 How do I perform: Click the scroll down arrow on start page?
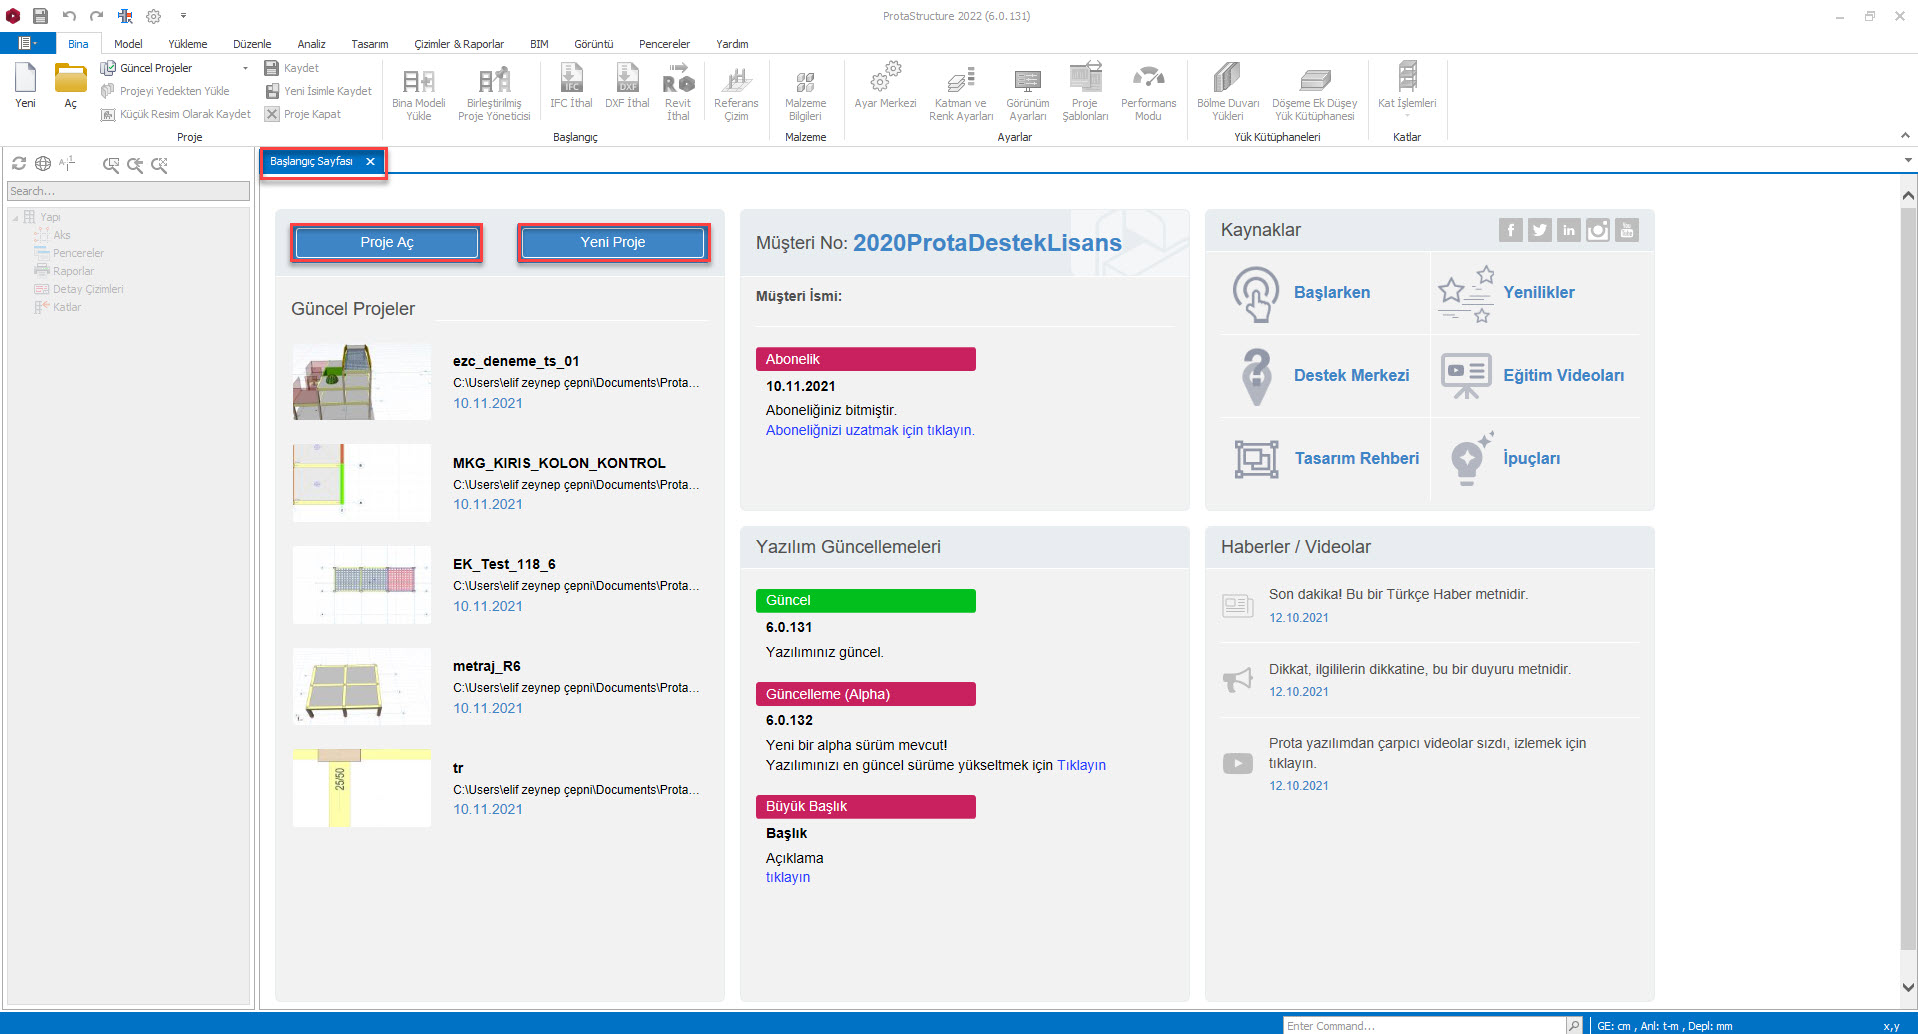(1908, 987)
